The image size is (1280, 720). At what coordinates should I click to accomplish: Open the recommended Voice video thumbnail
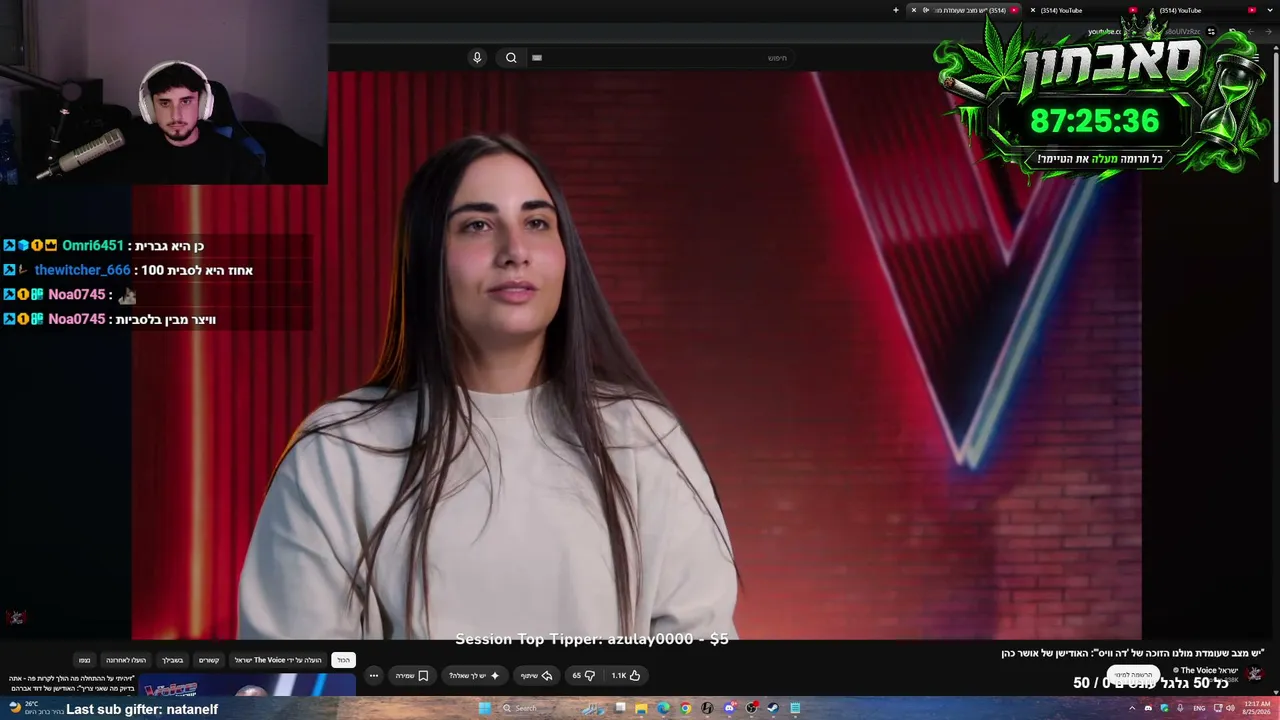coord(247,686)
